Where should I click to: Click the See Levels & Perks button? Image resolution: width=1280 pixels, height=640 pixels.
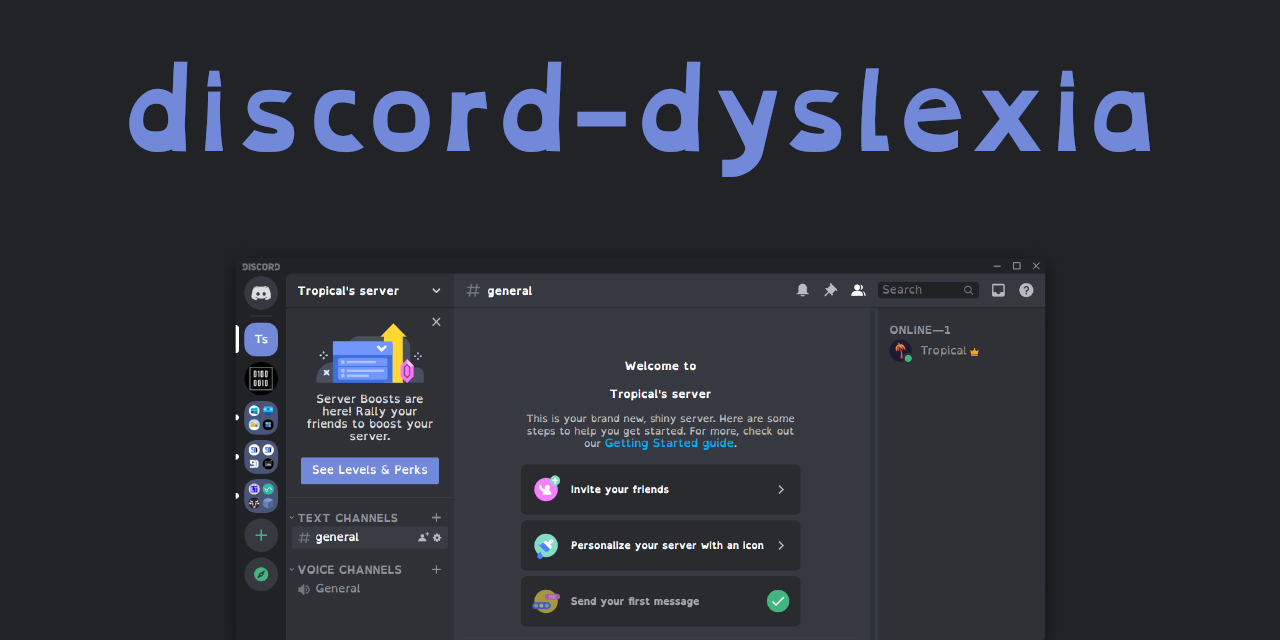(369, 470)
